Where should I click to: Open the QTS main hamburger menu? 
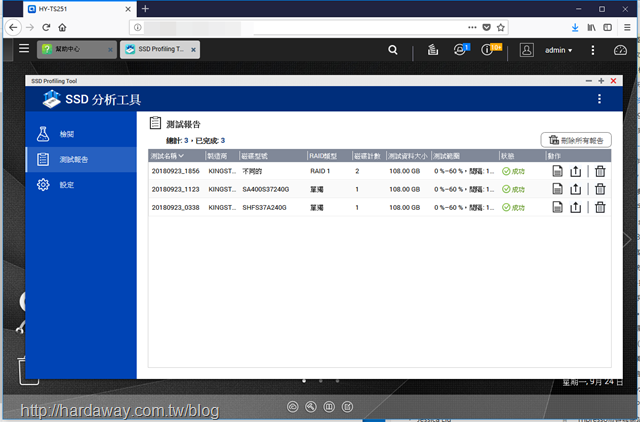click(x=24, y=49)
